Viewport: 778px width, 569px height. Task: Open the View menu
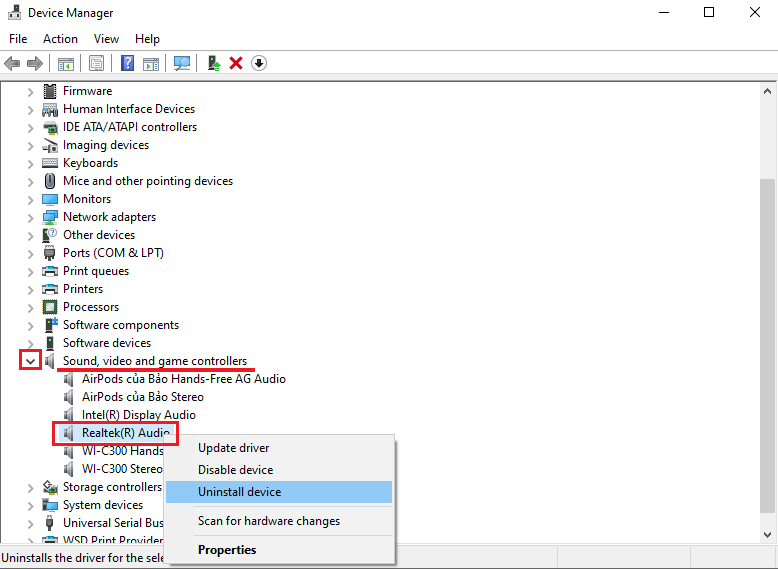point(106,39)
